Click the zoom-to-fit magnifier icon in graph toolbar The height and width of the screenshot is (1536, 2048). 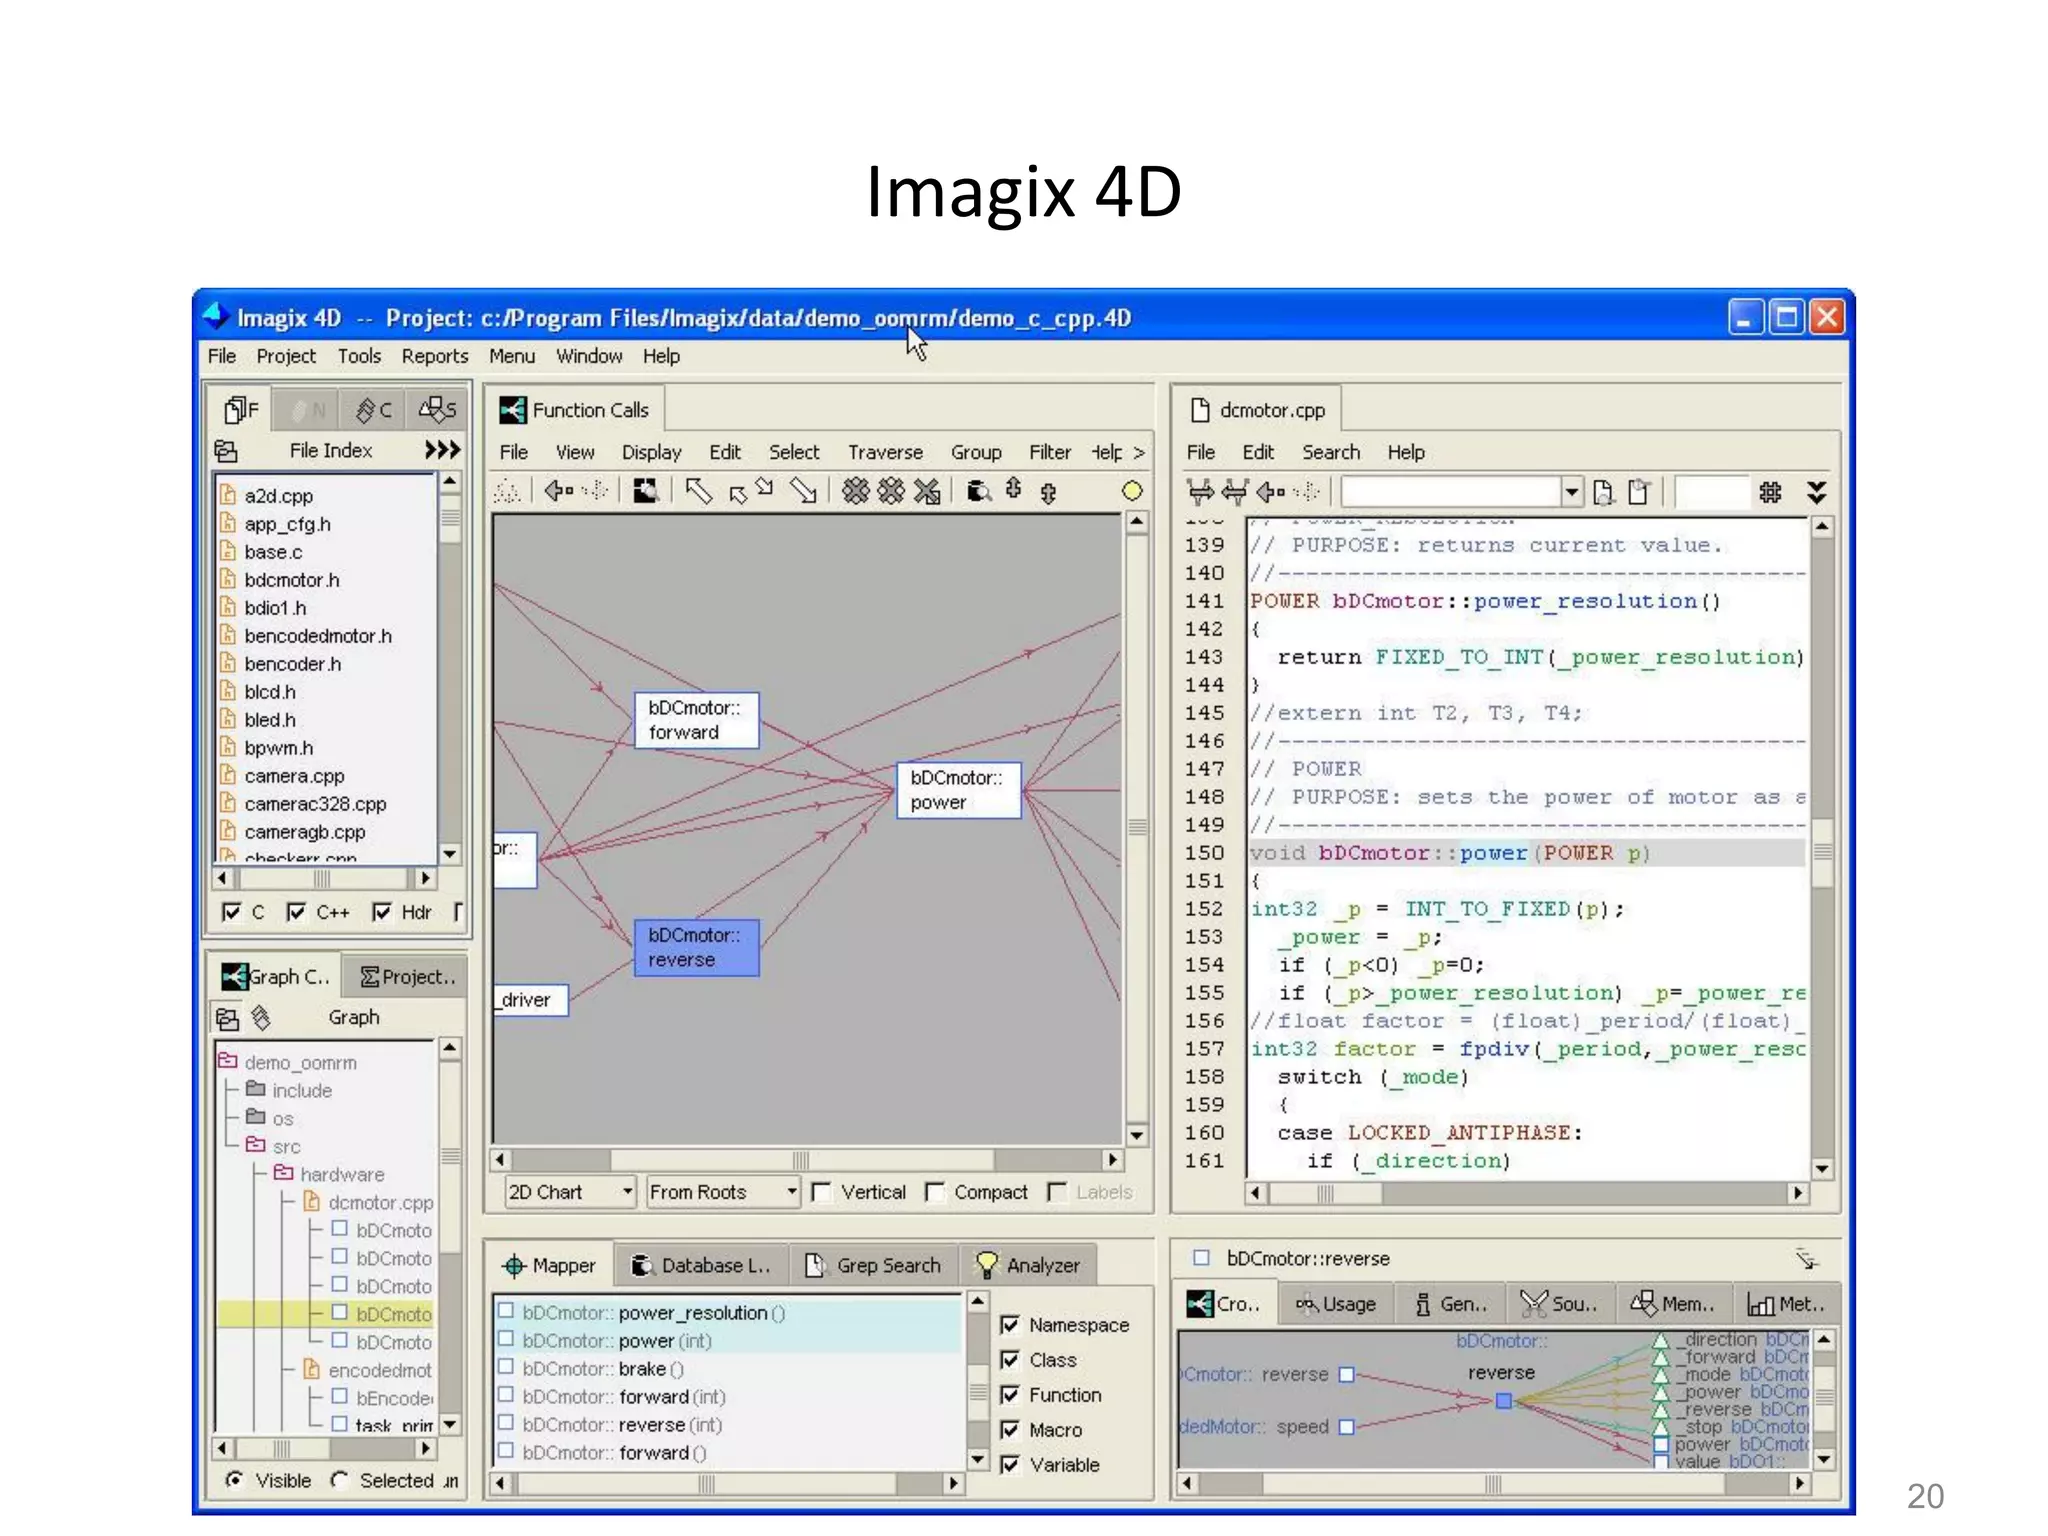click(x=645, y=491)
